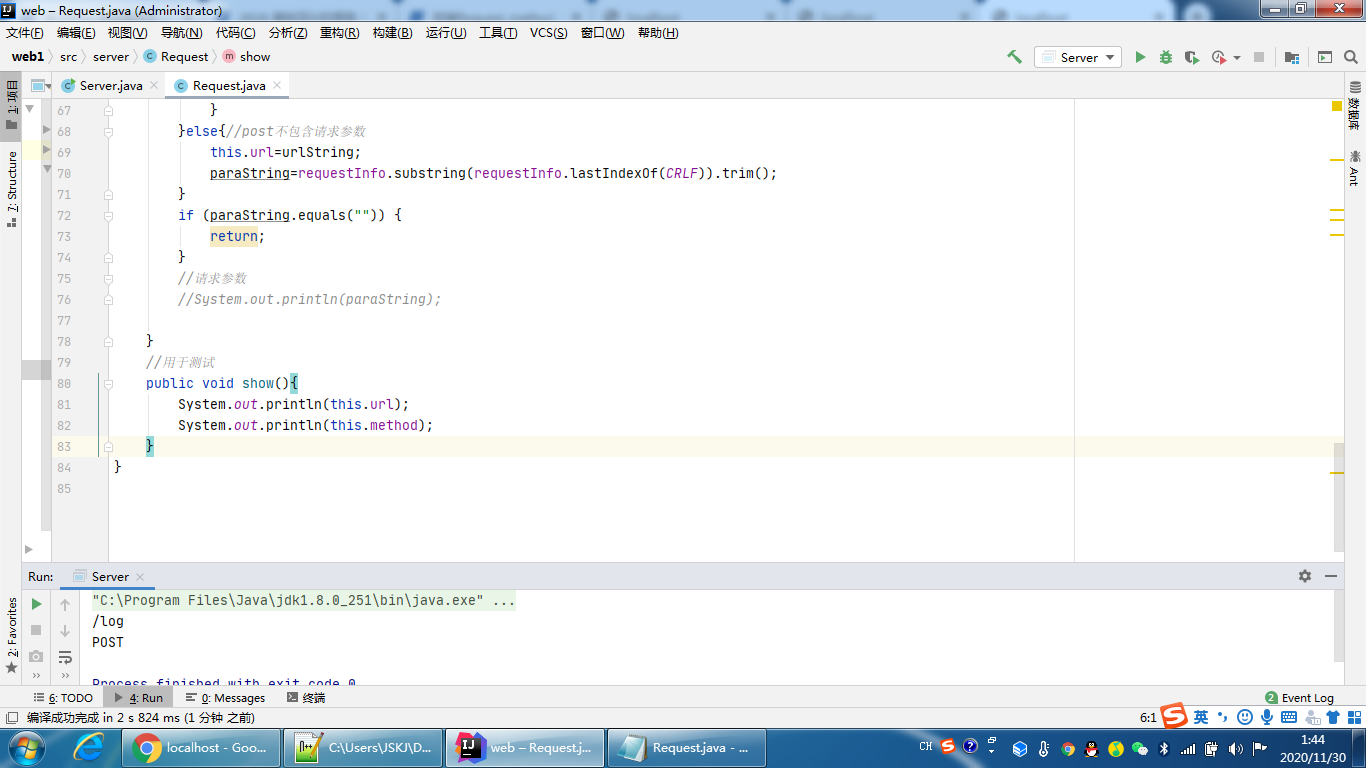Open the database panel on the right strip
This screenshot has height=768, width=1366.
(x=1354, y=107)
